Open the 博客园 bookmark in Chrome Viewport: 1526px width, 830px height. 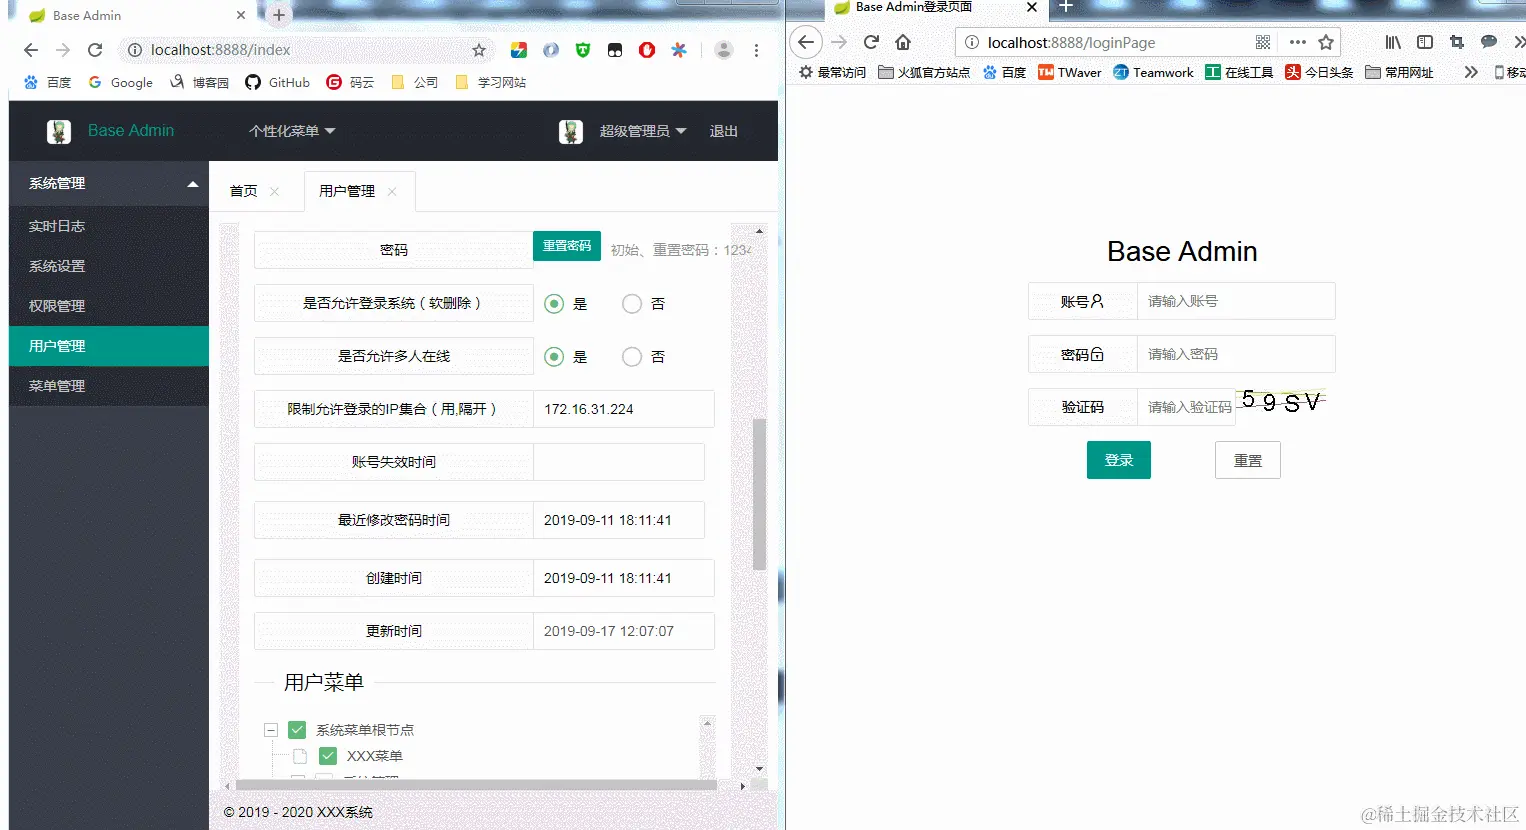(199, 82)
